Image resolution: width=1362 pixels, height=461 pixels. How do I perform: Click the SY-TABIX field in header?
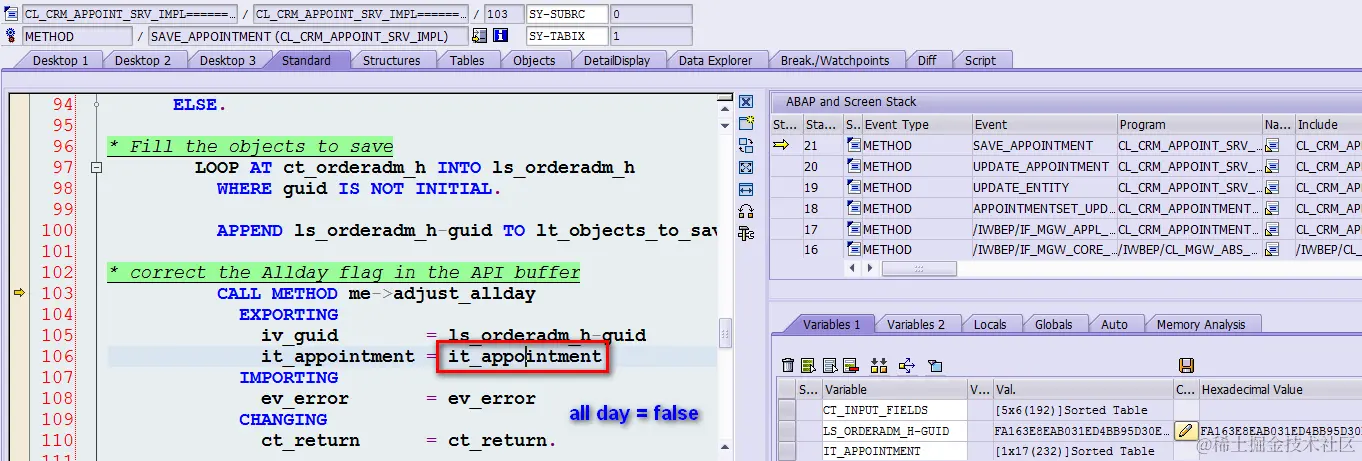click(567, 36)
